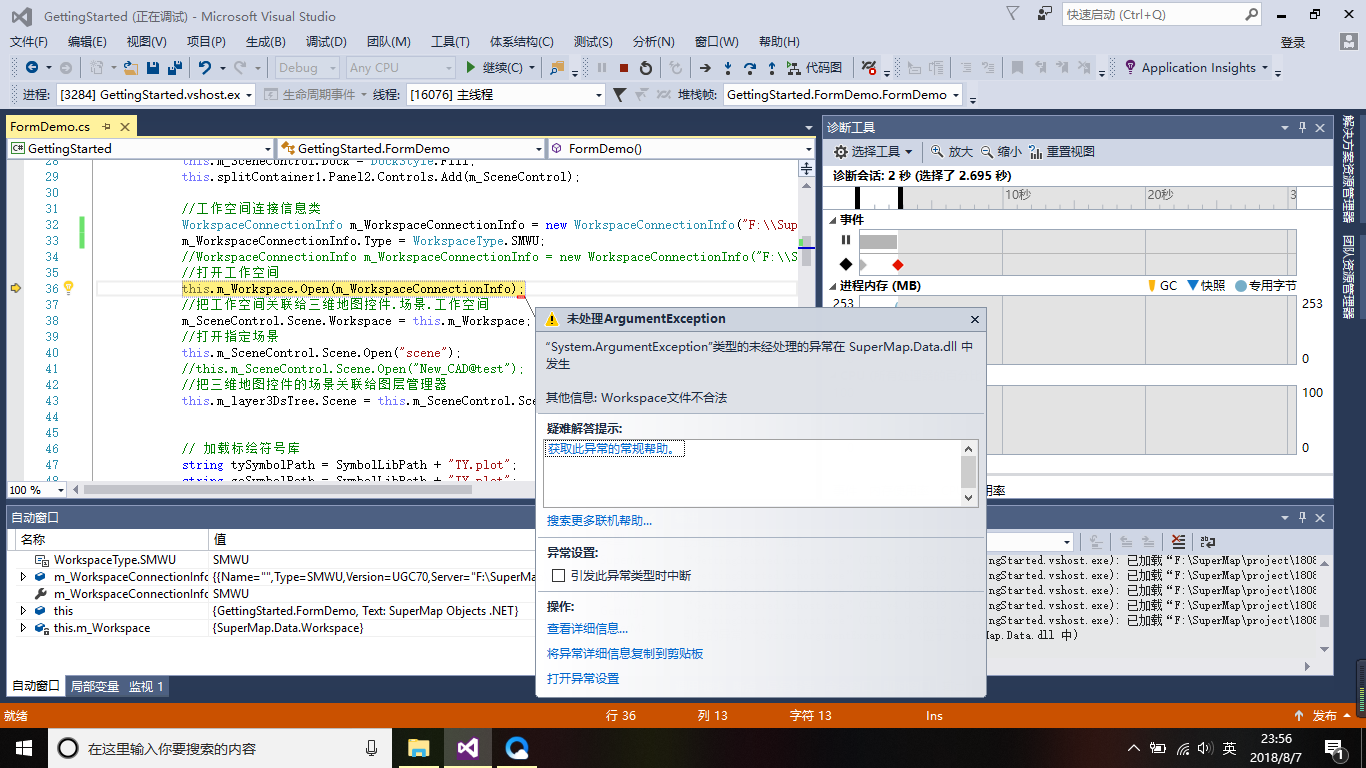Zoom out (缩小) in Diagnostic Tools
Image resolution: width=1366 pixels, height=768 pixels.
[x=1001, y=152]
